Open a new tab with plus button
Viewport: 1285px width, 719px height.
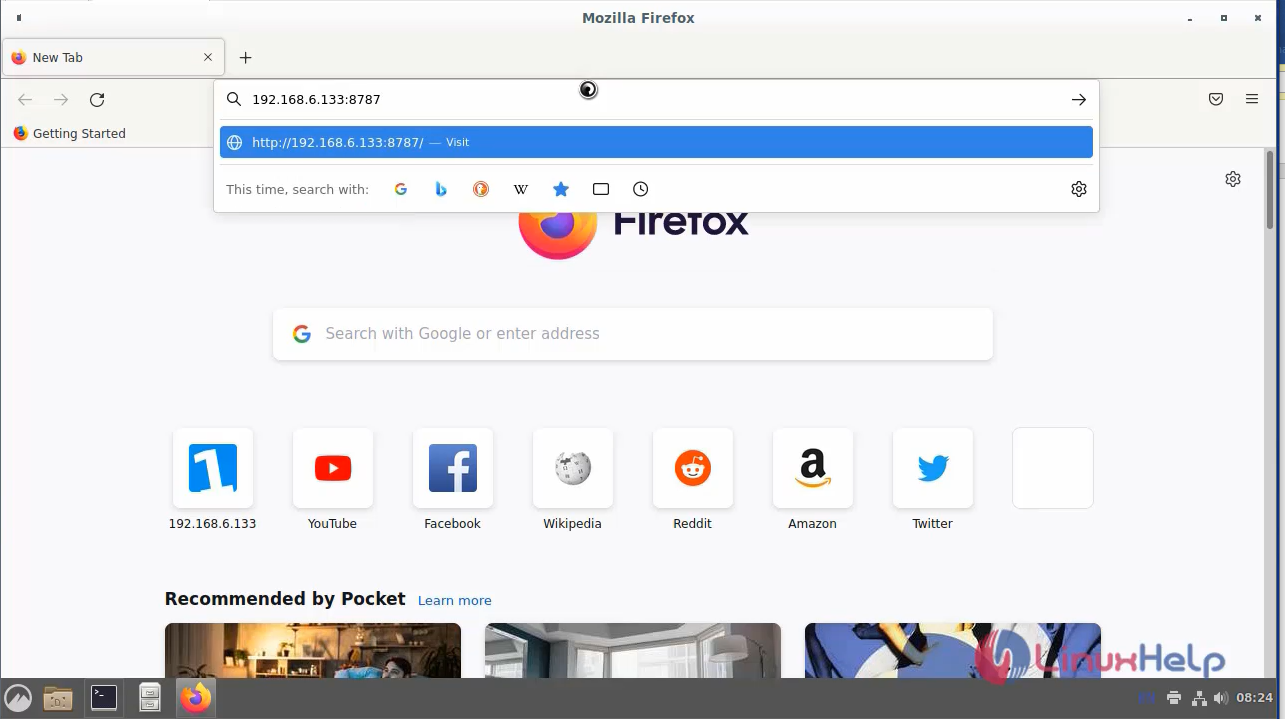click(246, 57)
